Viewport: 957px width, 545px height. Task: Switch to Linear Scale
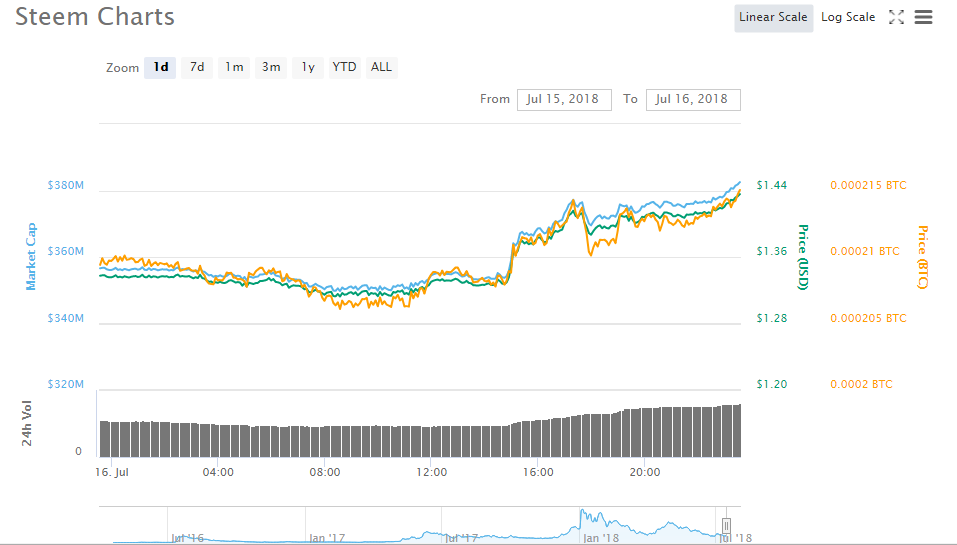point(773,17)
